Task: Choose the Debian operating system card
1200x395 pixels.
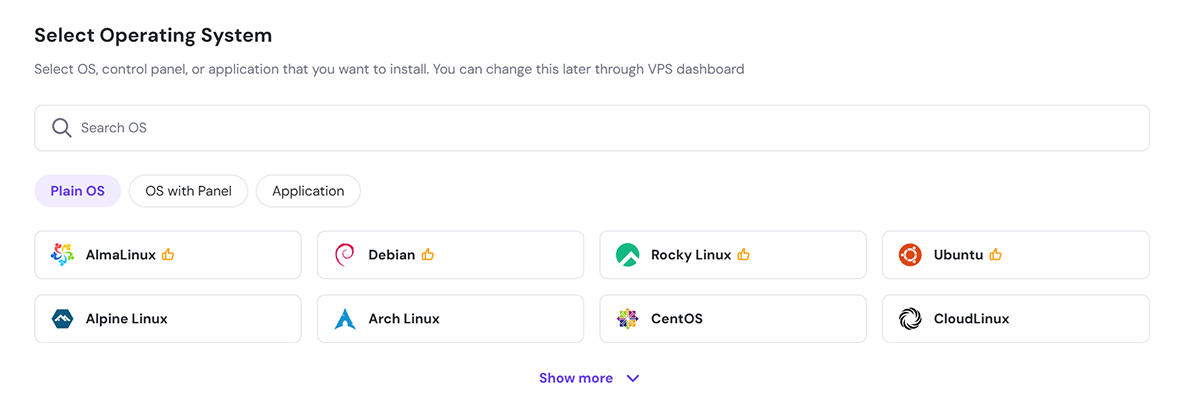Action: (450, 255)
